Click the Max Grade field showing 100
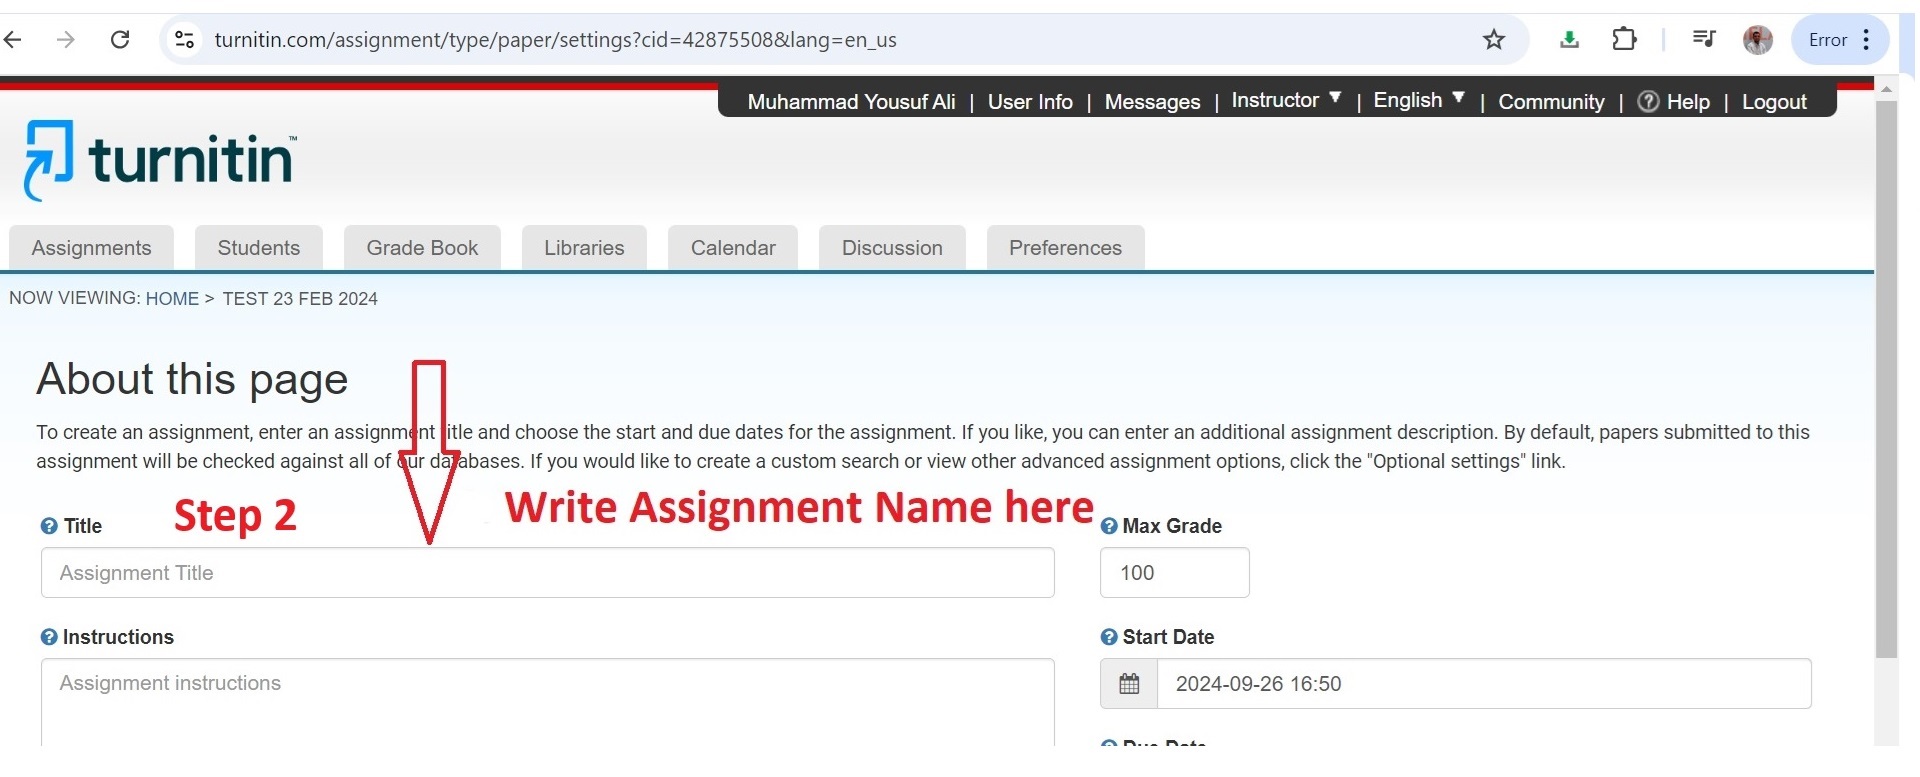Image resolution: width=1920 pixels, height=777 pixels. point(1175,573)
